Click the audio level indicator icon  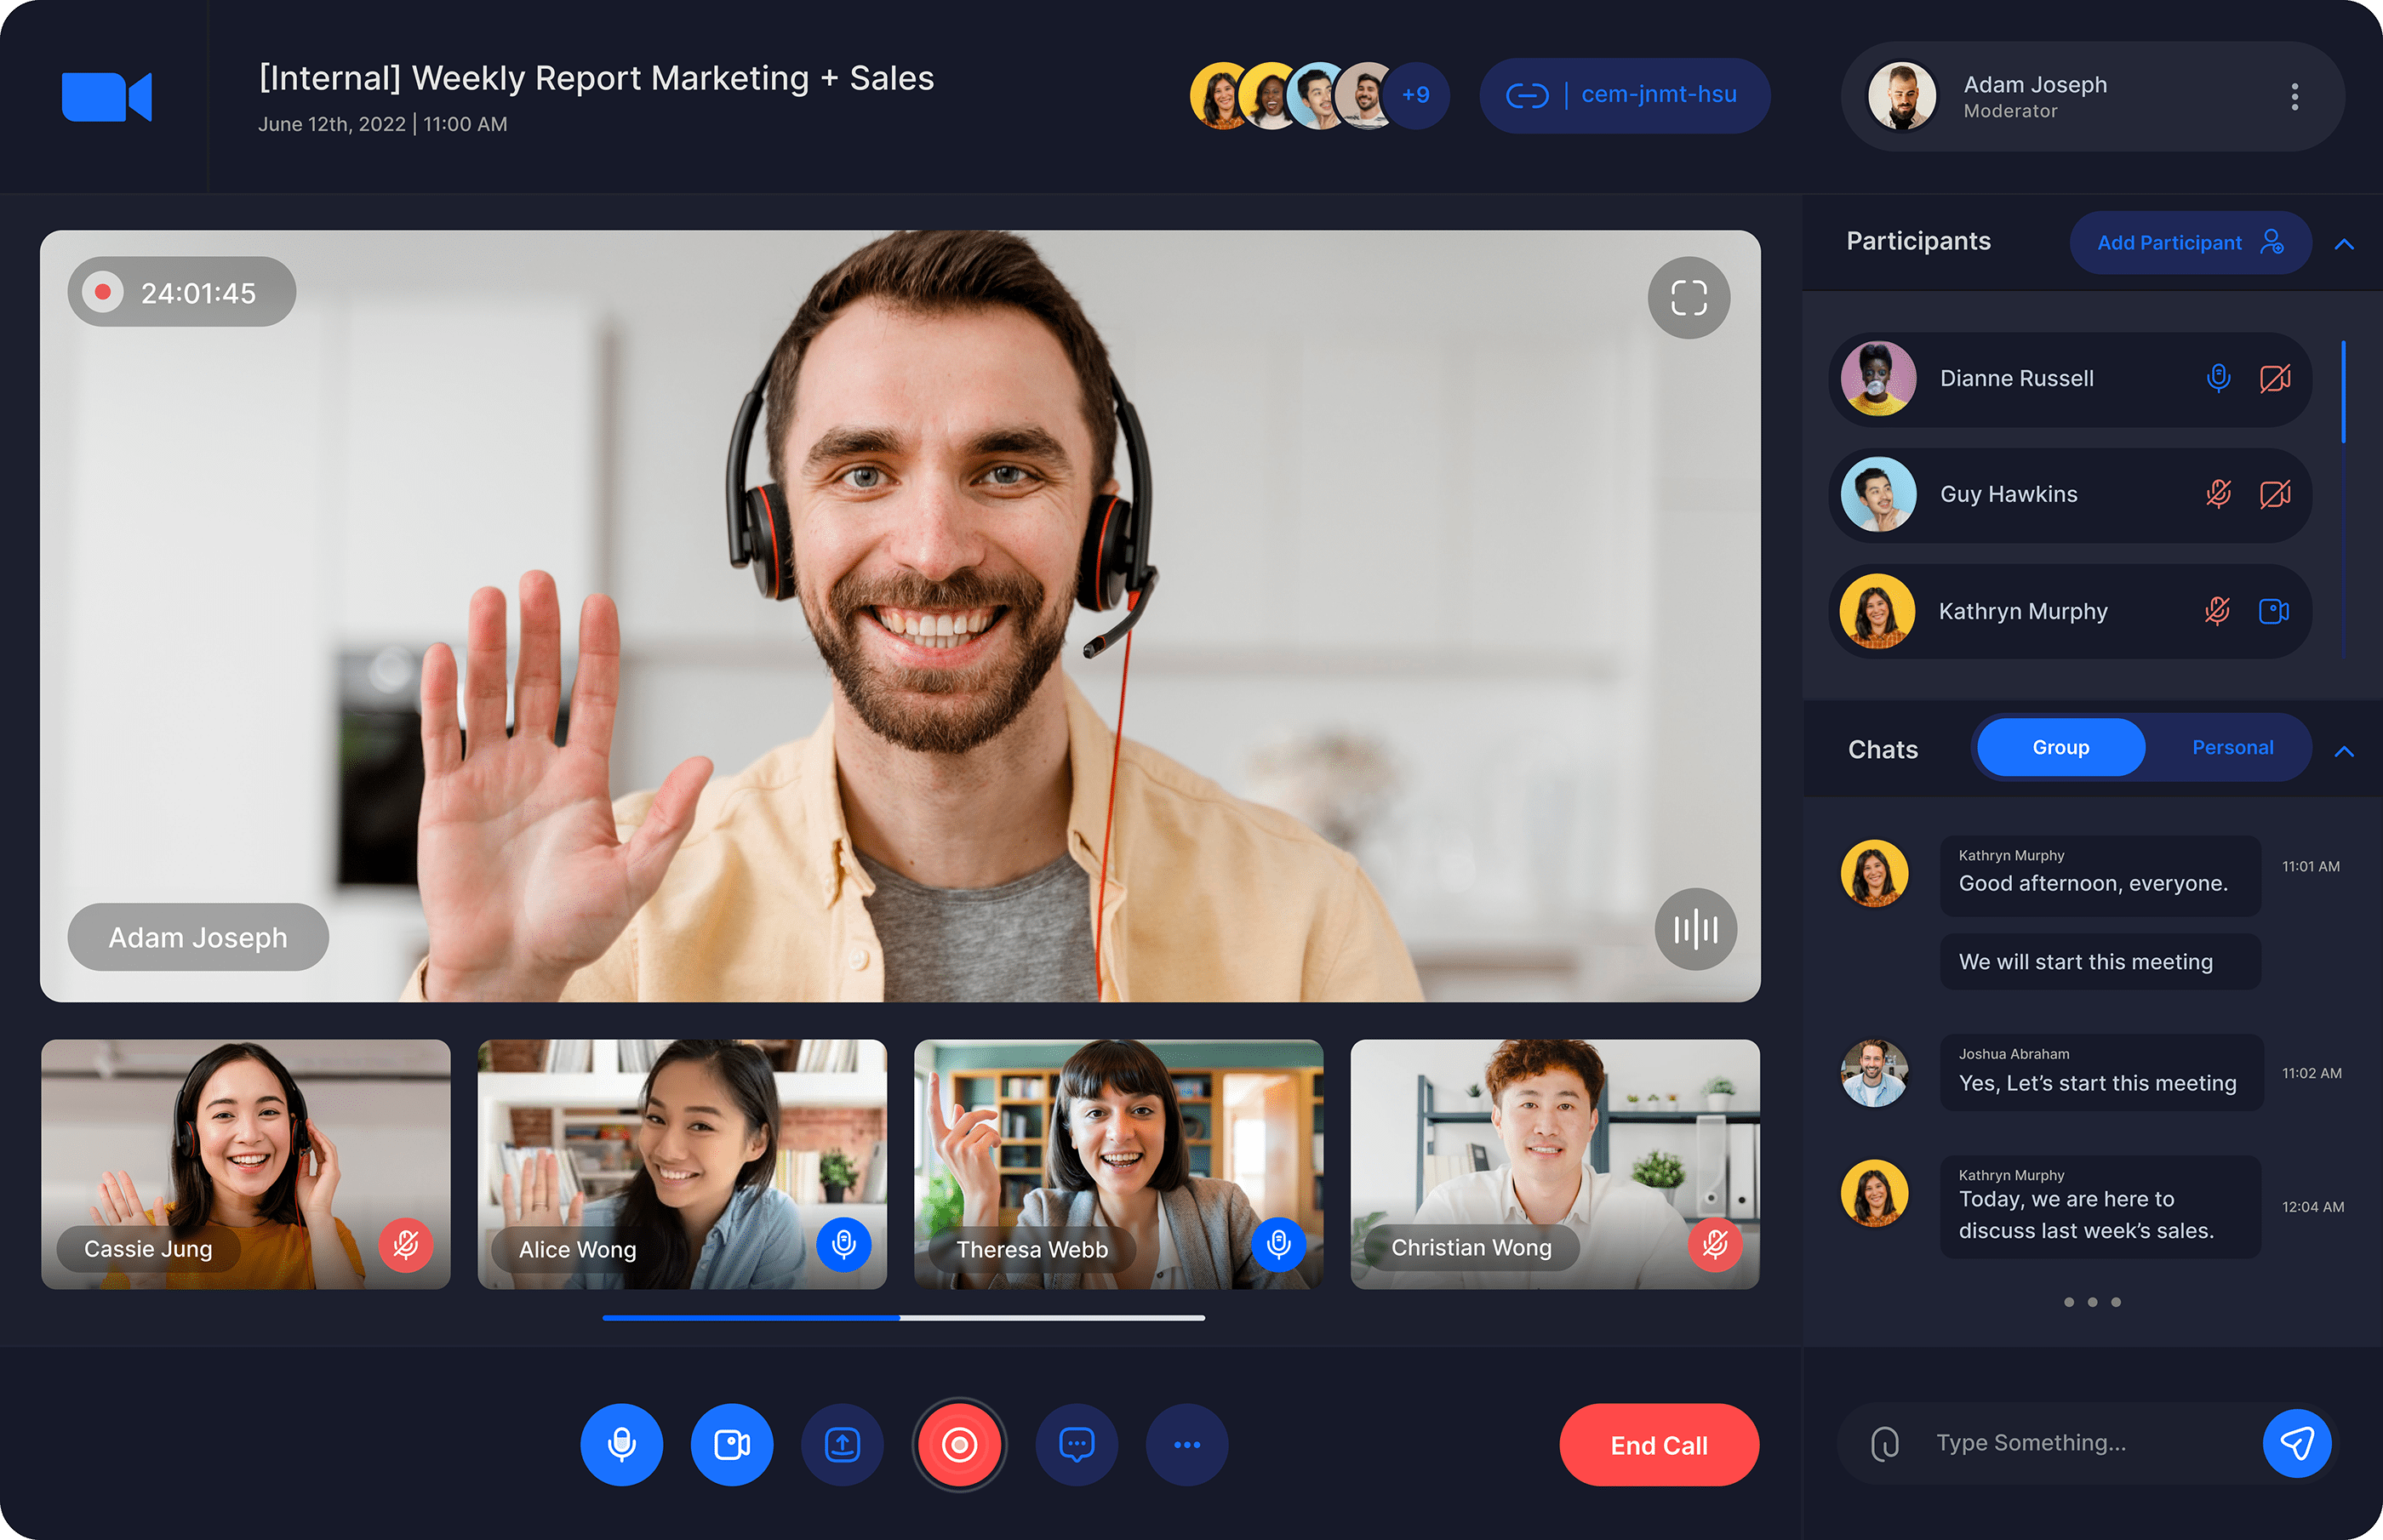pyautogui.click(x=1692, y=927)
